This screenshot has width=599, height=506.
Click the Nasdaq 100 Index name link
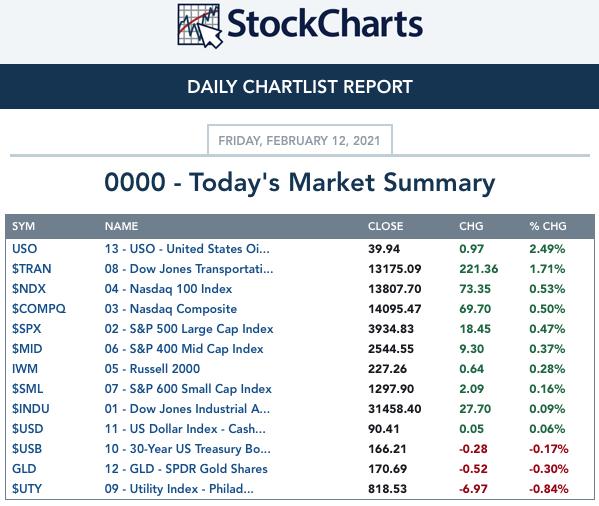point(168,289)
